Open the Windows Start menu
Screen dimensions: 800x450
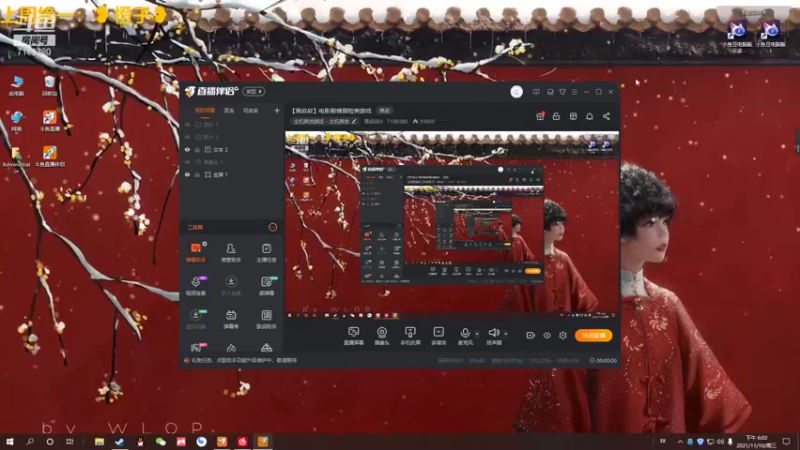[10, 442]
